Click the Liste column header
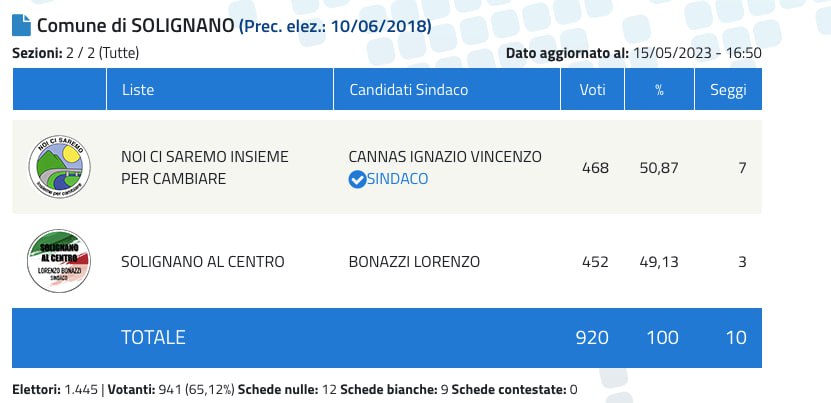The width and height of the screenshot is (831, 403). click(138, 90)
